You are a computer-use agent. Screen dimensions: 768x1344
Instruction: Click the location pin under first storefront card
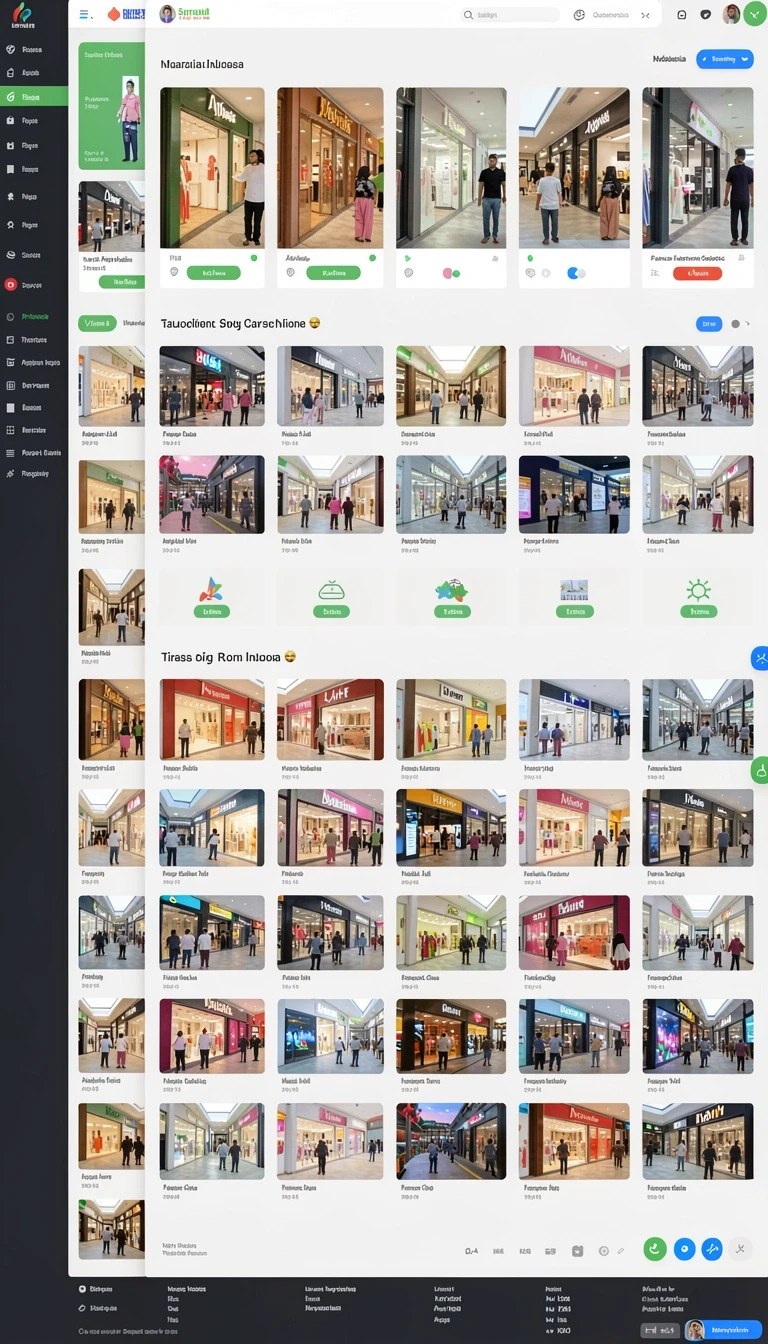pos(174,272)
